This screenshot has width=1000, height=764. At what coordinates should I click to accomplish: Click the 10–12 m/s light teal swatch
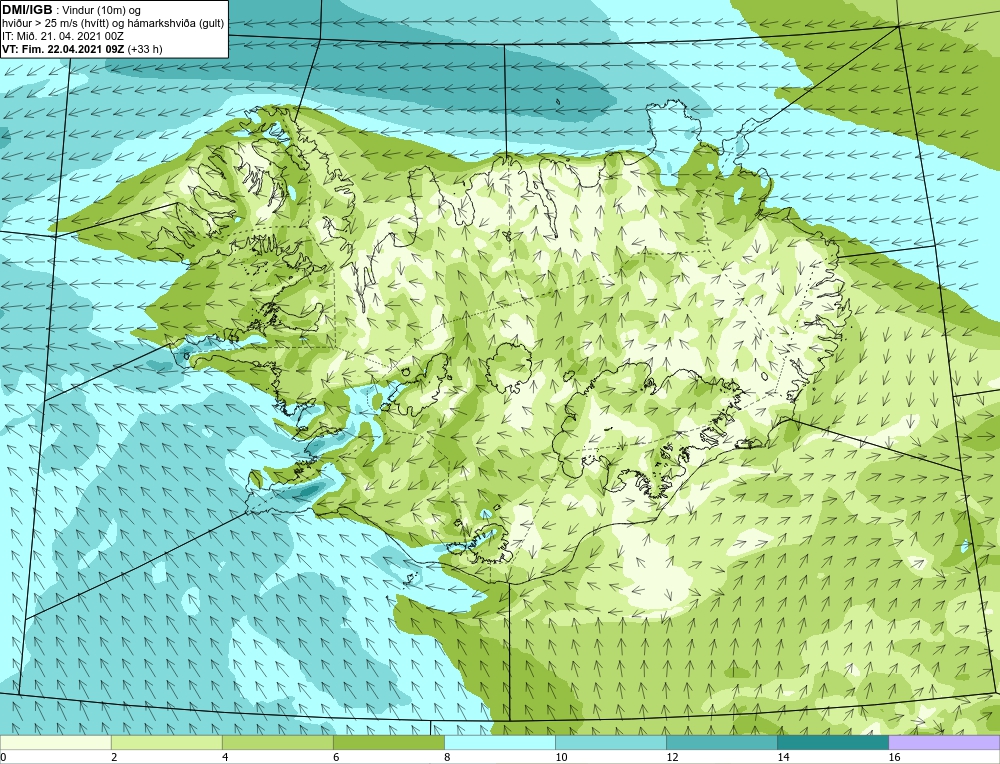[611, 742]
